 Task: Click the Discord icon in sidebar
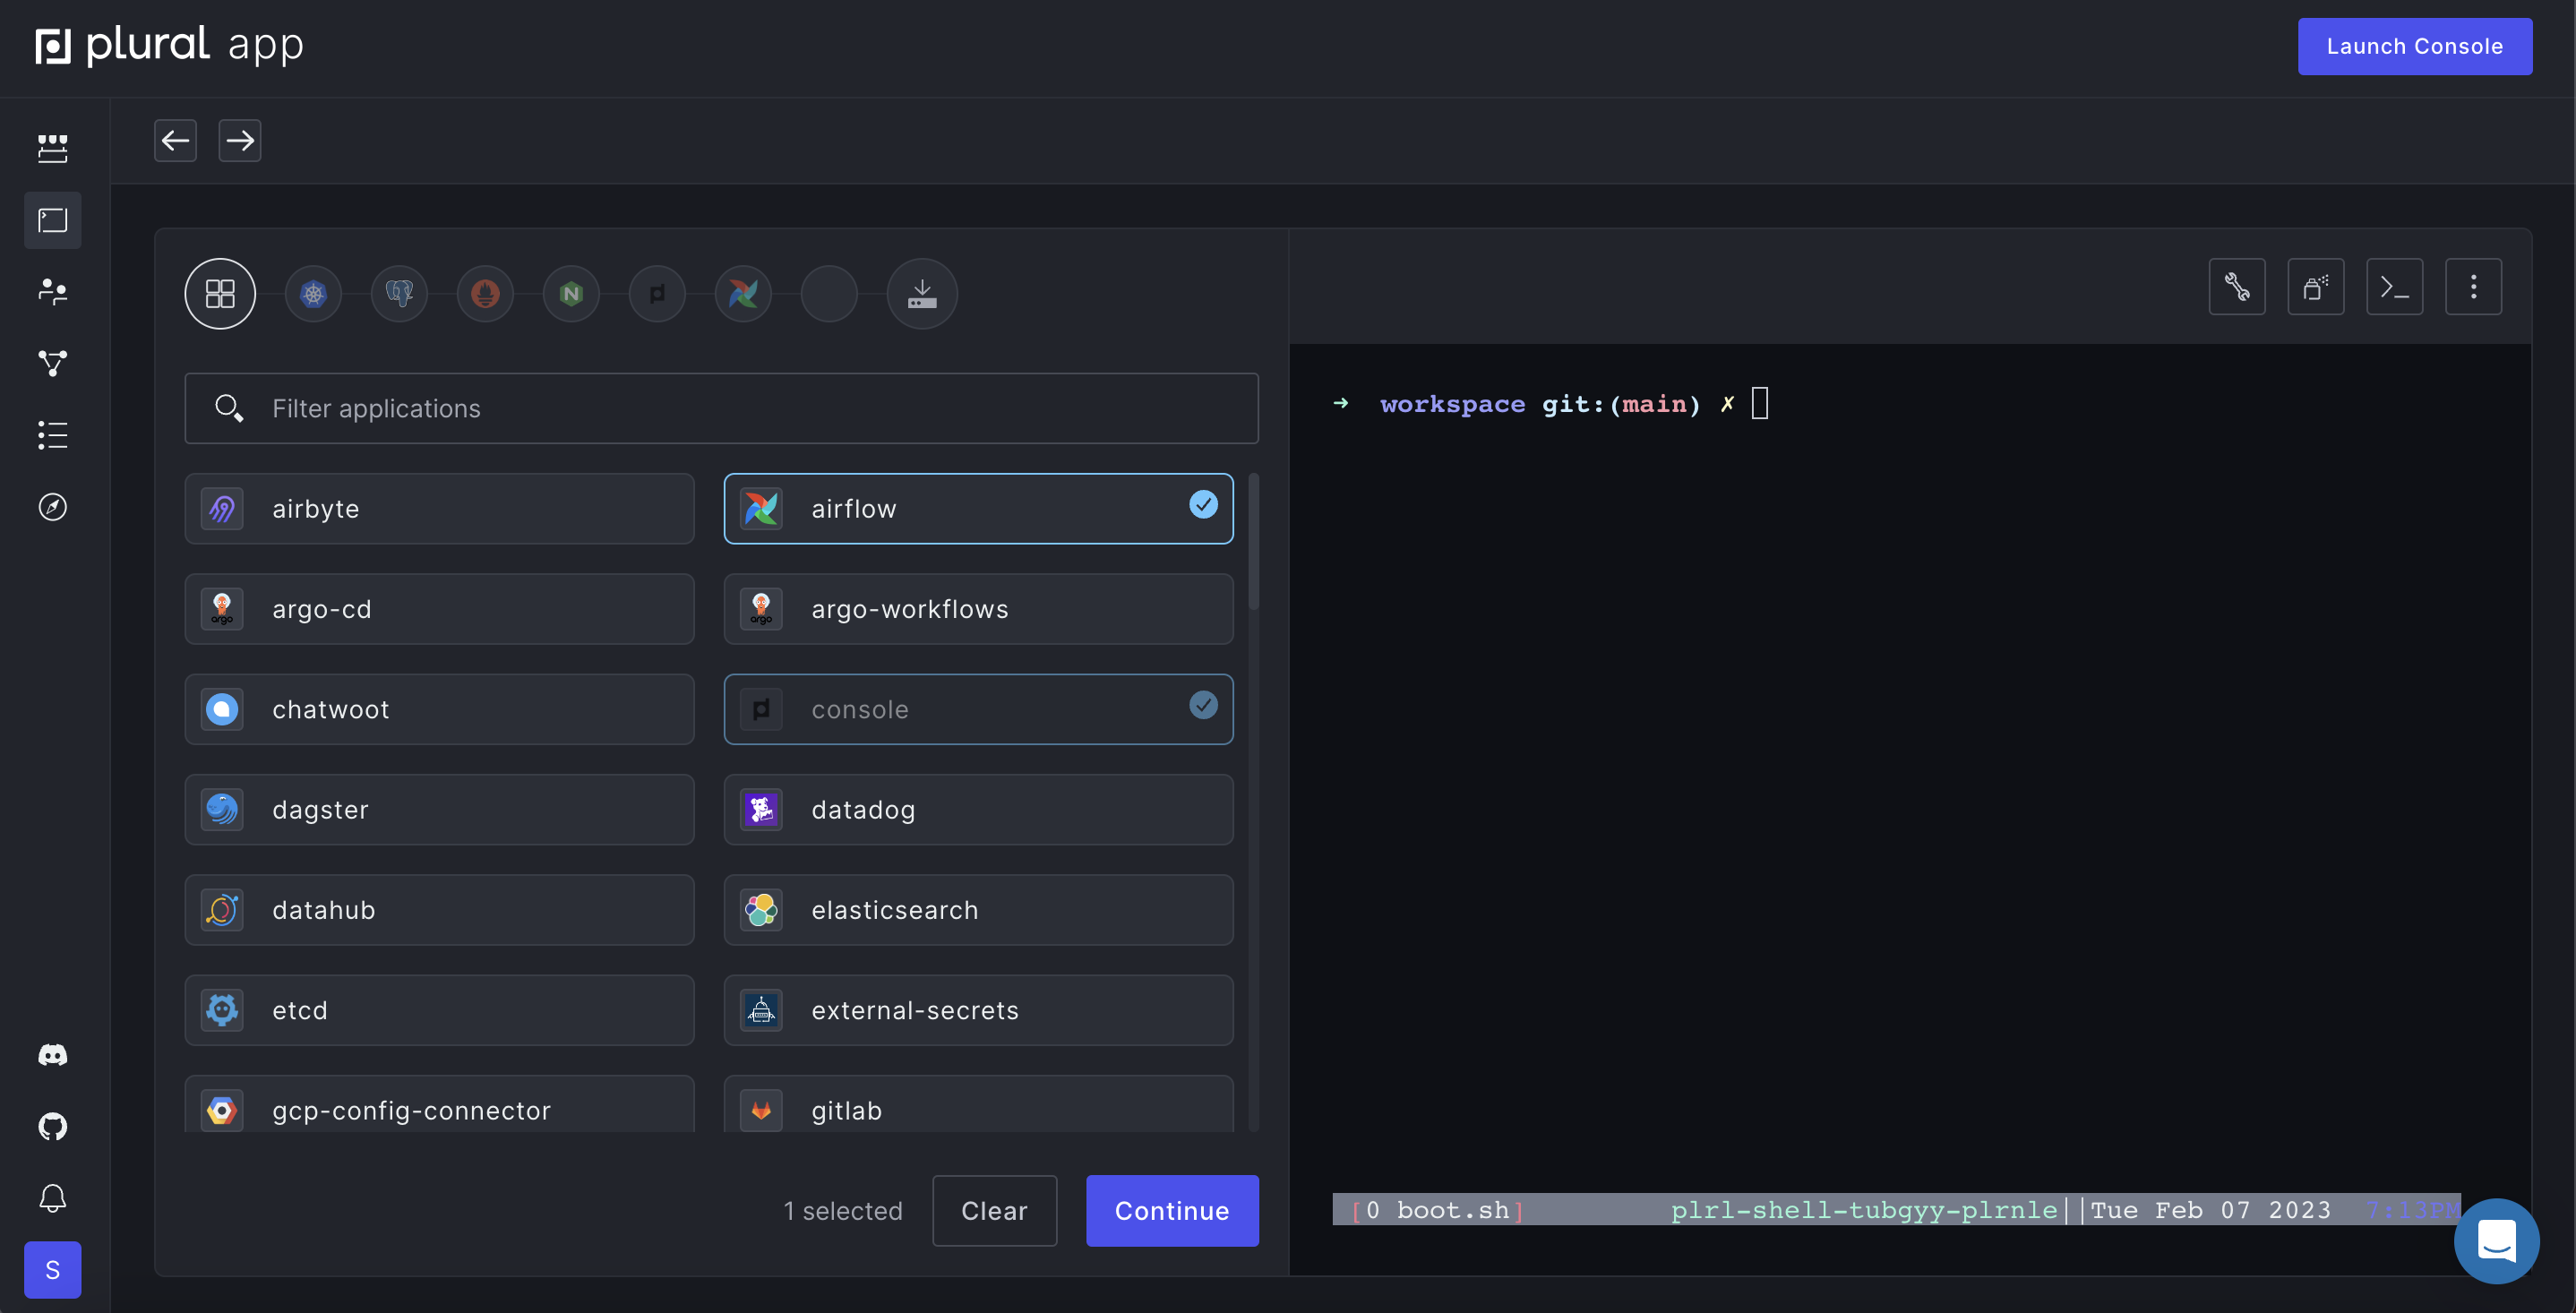(x=52, y=1055)
